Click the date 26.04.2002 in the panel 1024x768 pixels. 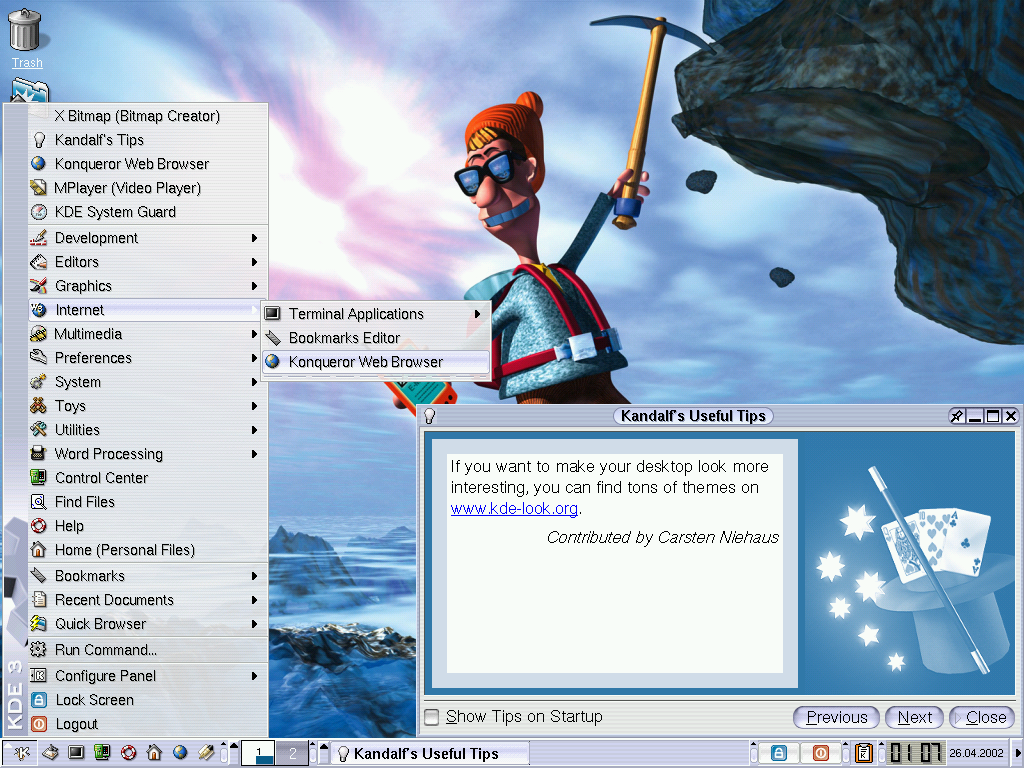click(x=976, y=753)
